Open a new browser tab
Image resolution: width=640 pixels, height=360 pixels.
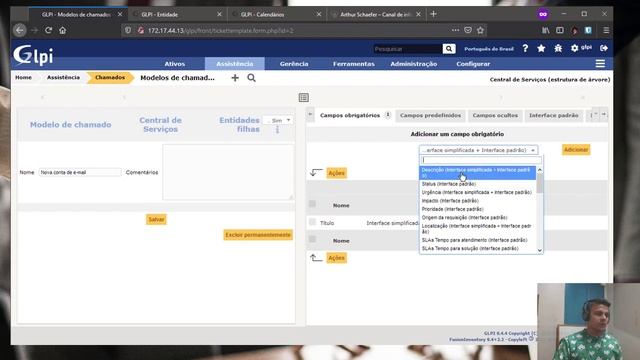point(433,14)
